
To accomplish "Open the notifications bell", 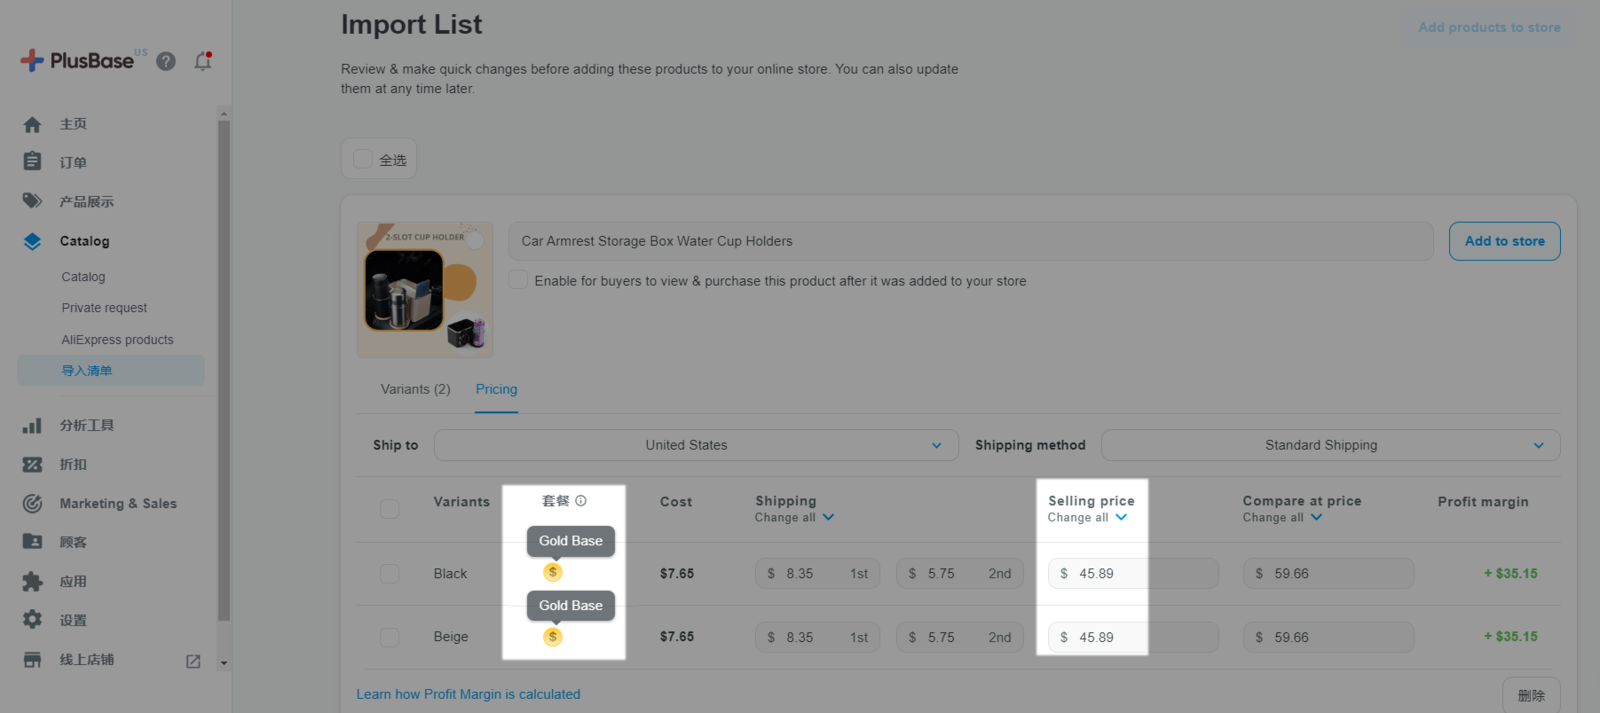I will coord(203,61).
